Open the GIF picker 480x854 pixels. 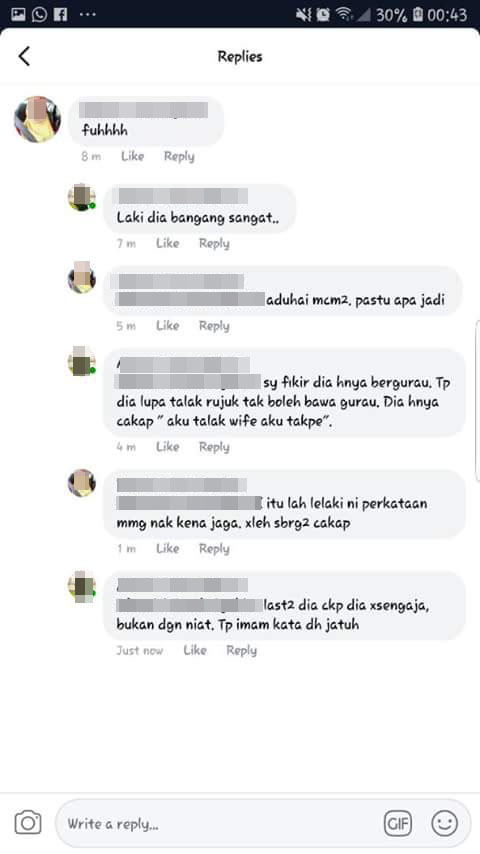(398, 823)
